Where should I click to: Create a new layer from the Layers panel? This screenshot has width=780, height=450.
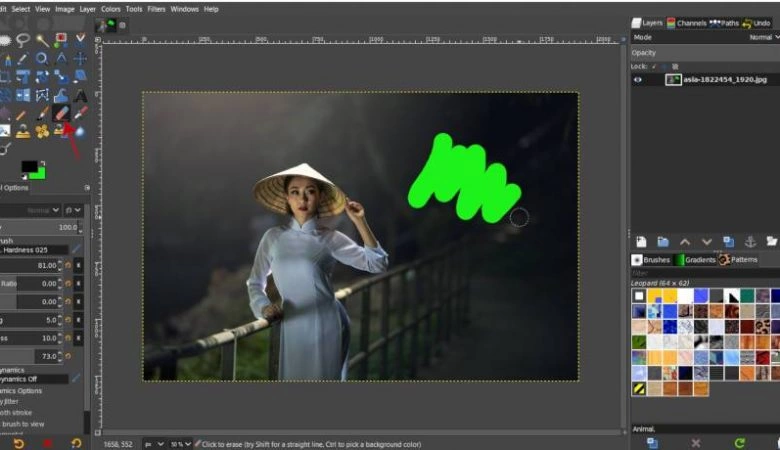click(x=641, y=242)
